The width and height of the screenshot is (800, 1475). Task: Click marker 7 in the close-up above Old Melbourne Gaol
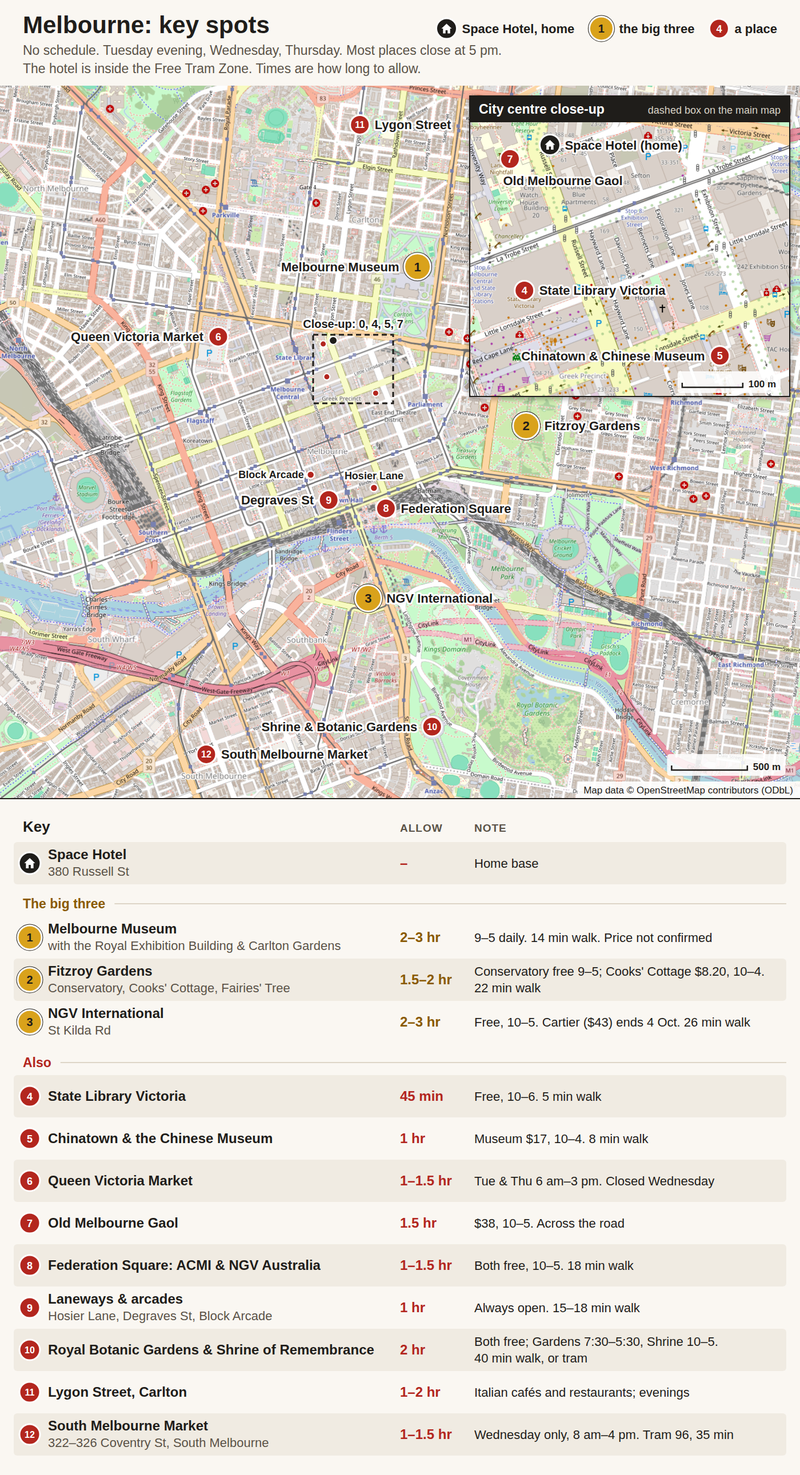[509, 159]
